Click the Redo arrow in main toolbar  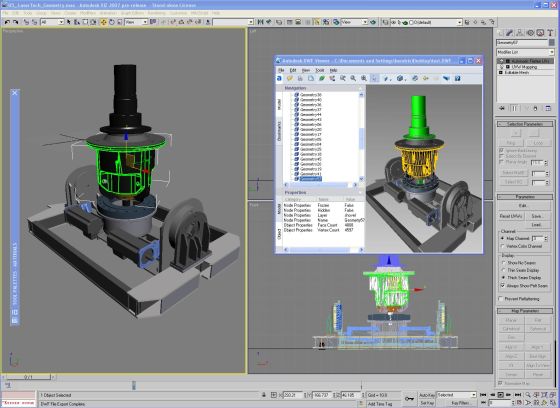[15, 22]
